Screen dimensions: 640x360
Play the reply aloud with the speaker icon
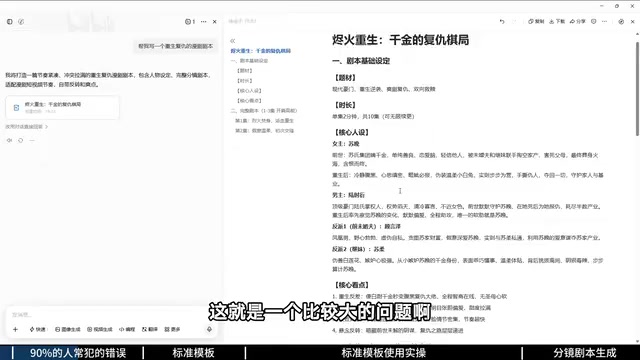pos(9,140)
